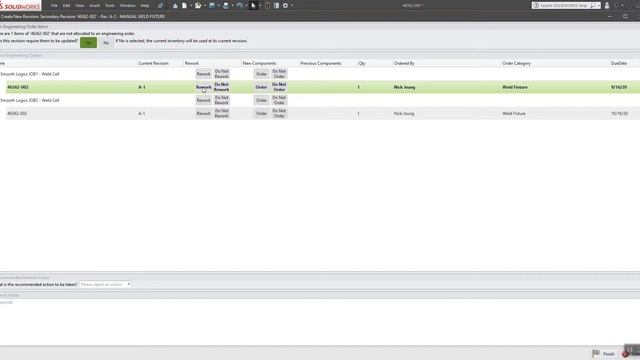Click Rework in highlighted 46362-002 row
640x360 pixels.
[203, 87]
